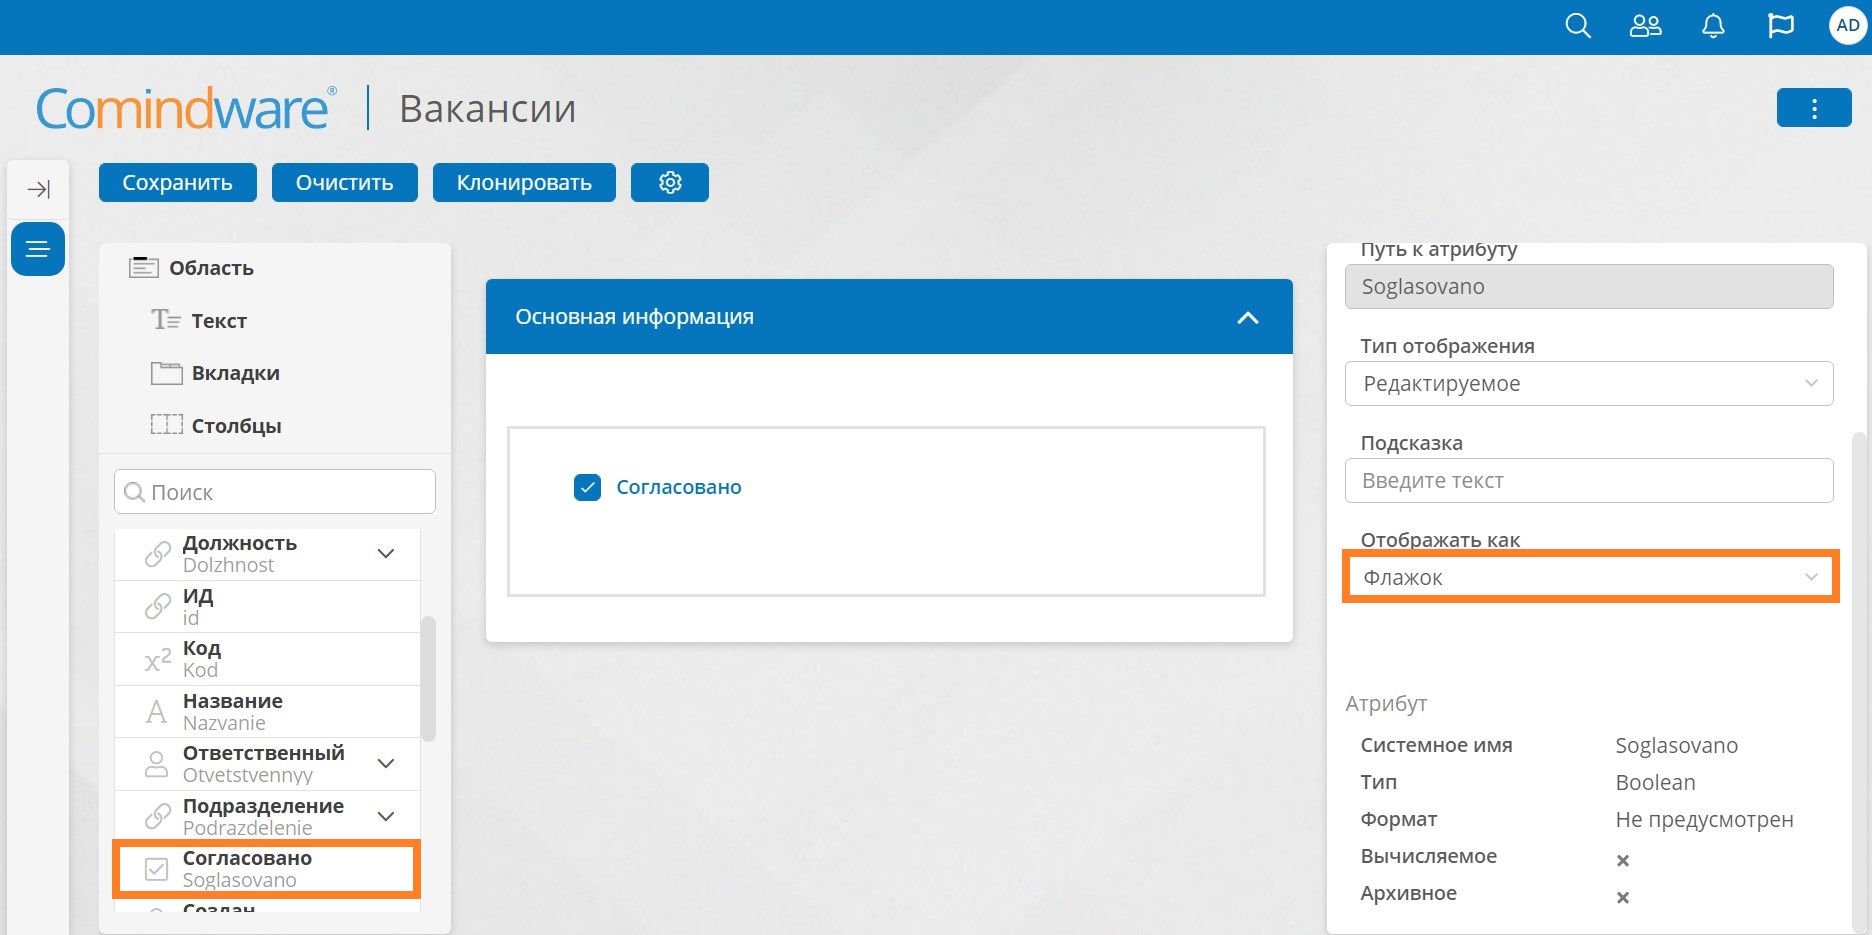Select the Столбцы element
The image size is (1872, 935).
click(x=237, y=426)
